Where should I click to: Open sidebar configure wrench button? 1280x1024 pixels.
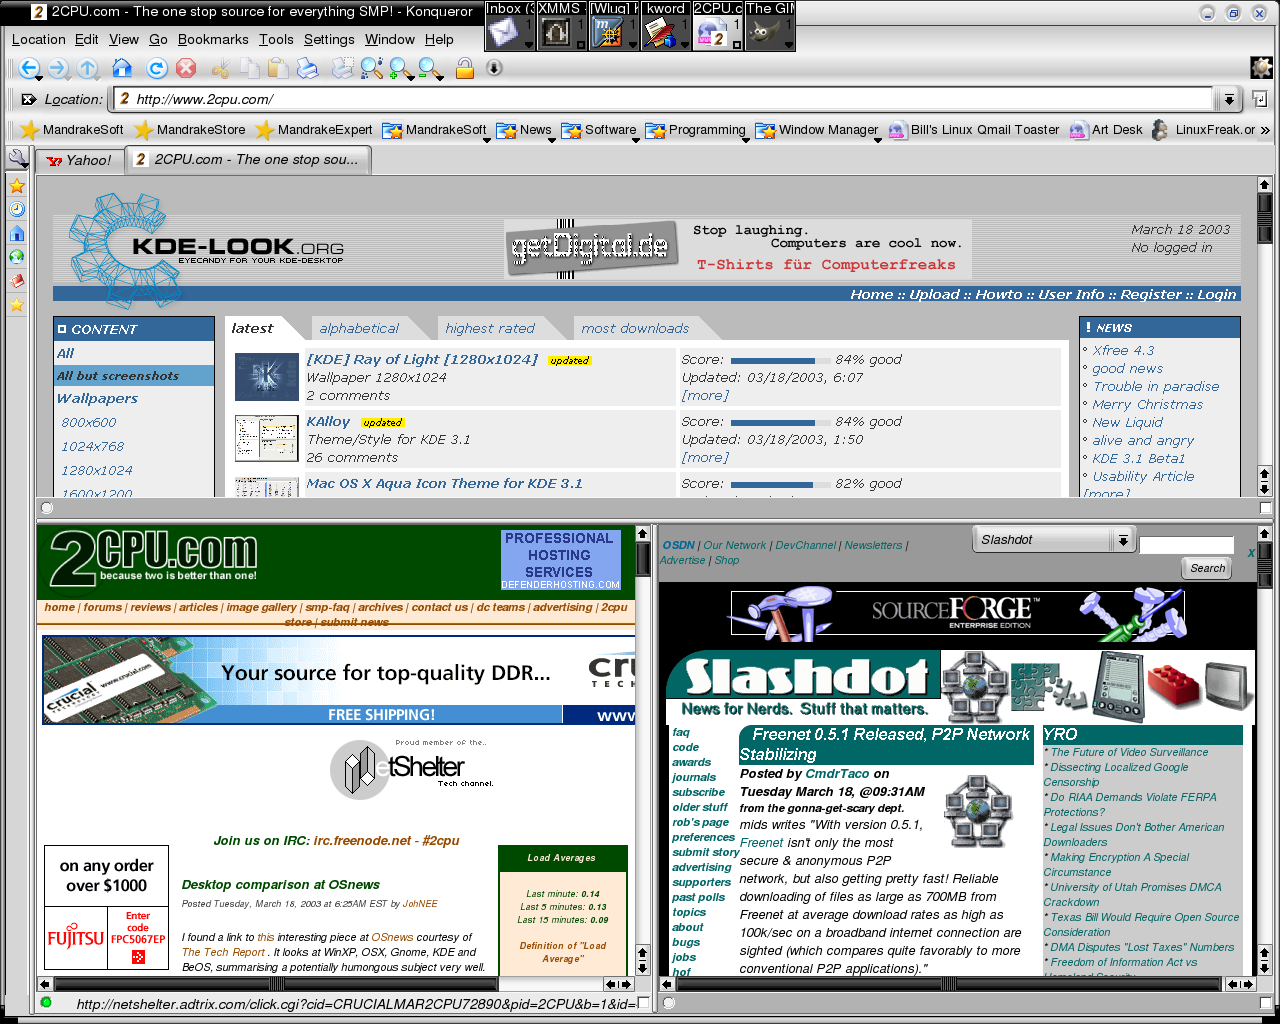(x=17, y=158)
